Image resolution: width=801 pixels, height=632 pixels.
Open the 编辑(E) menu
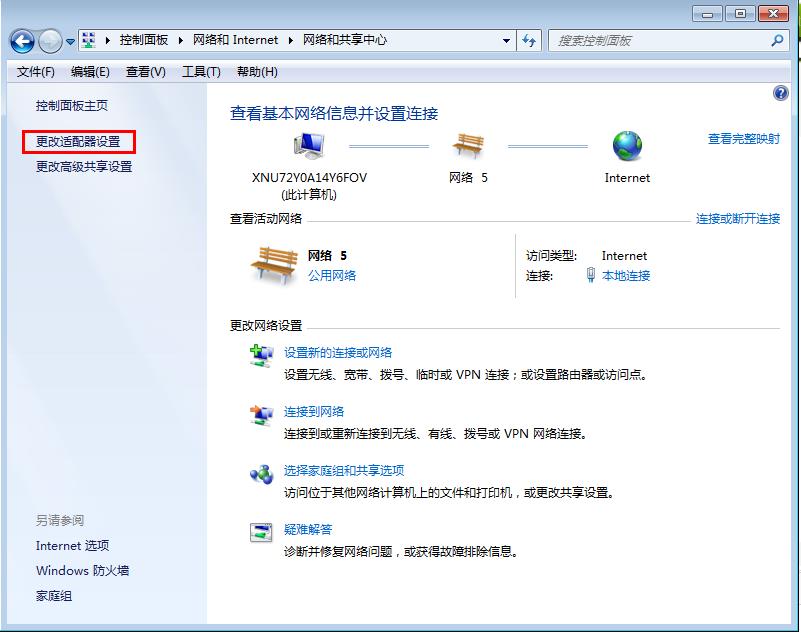pyautogui.click(x=90, y=72)
